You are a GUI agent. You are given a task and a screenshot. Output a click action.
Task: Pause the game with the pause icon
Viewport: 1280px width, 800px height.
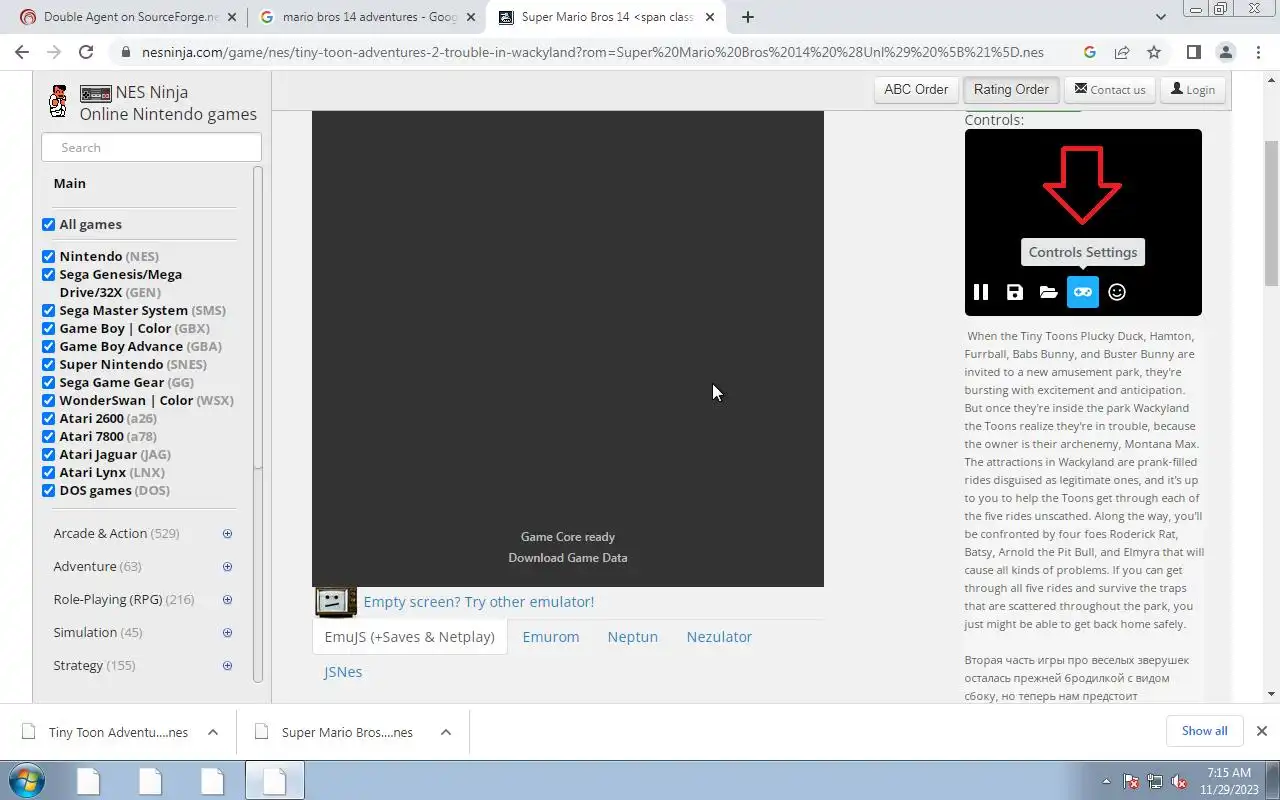coord(981,292)
